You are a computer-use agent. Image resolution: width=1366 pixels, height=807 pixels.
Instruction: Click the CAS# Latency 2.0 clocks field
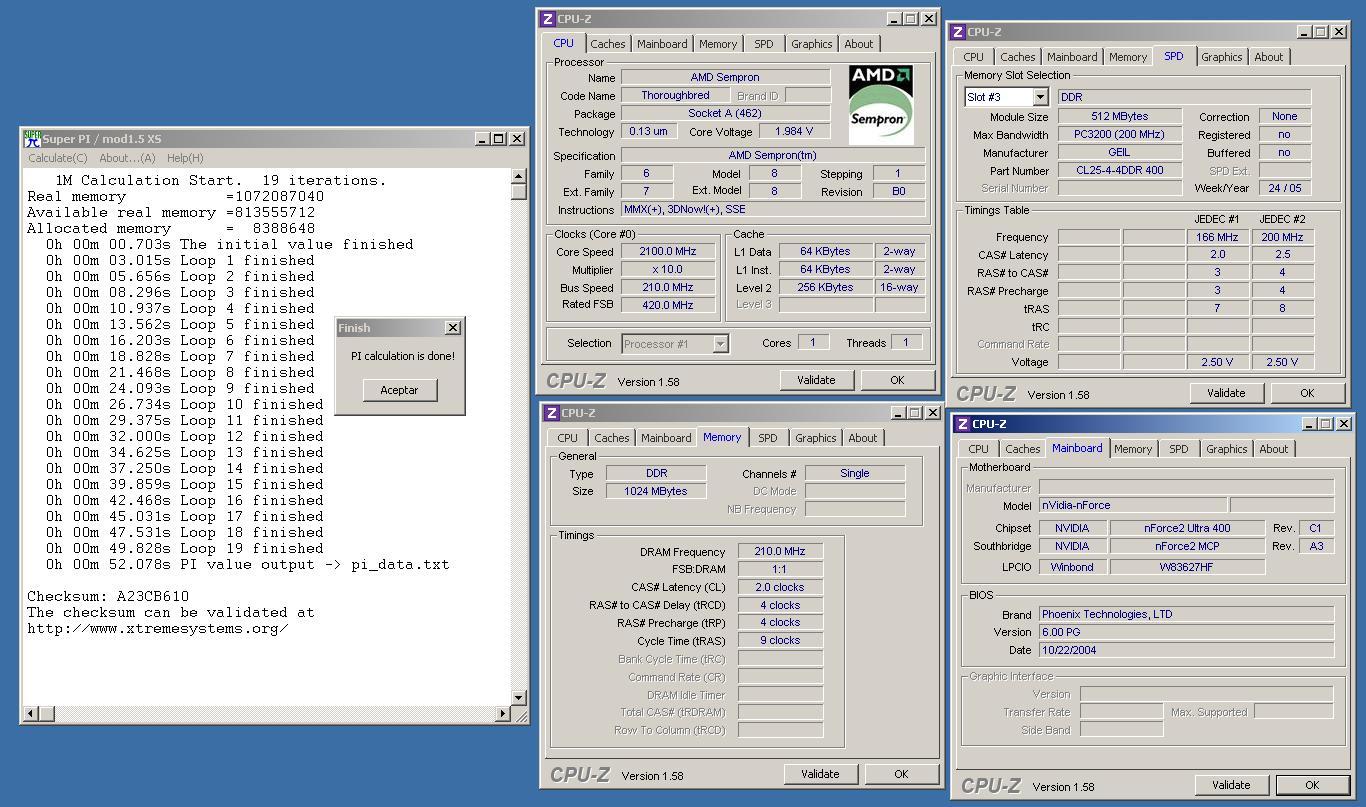pos(780,587)
